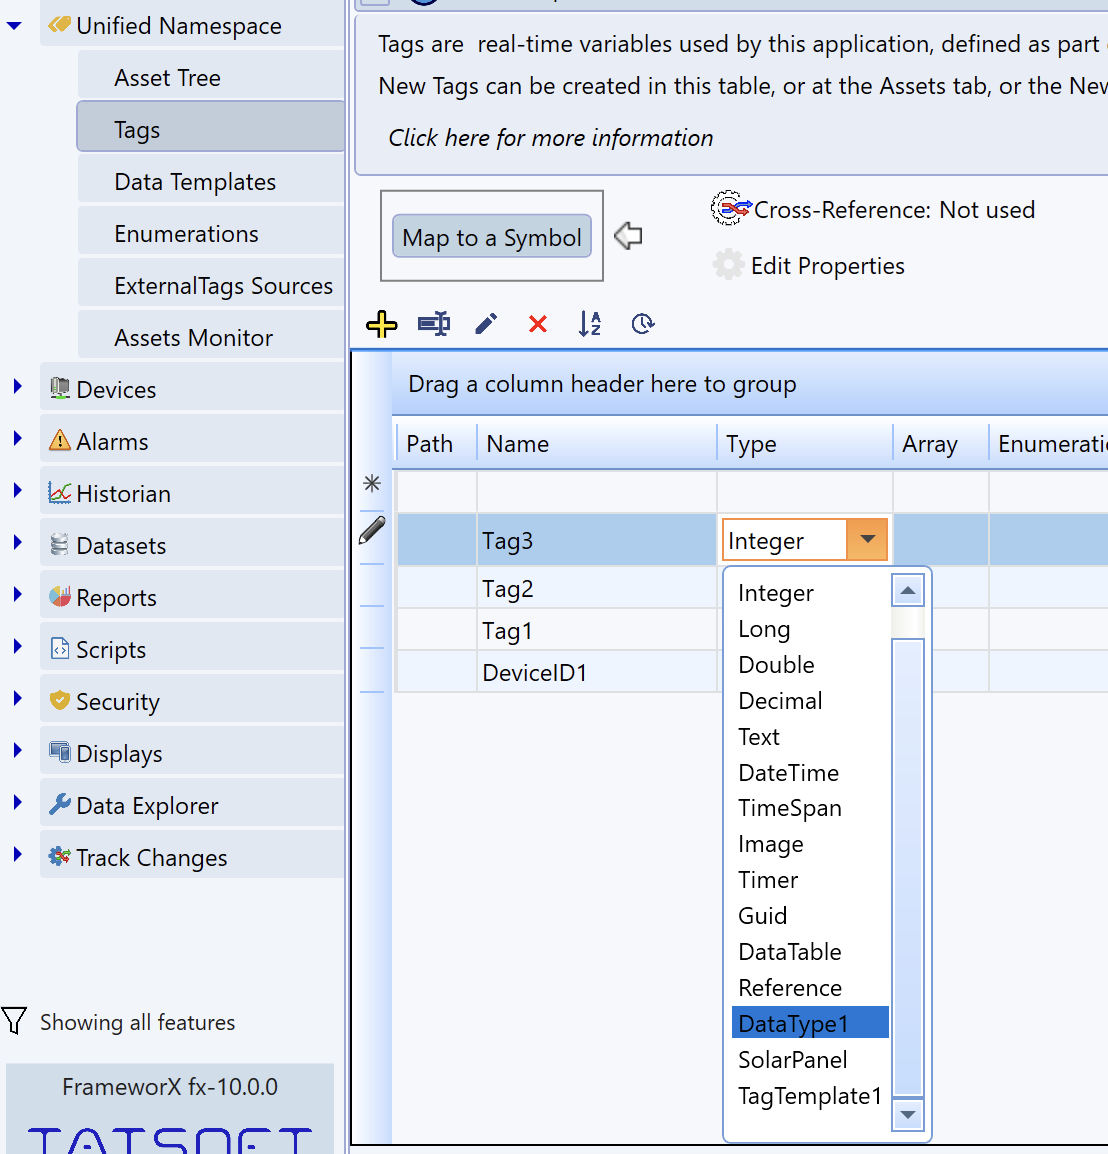This screenshot has height=1154, width=1108.
Task: Click the A-Z sort icon
Action: coord(590,324)
